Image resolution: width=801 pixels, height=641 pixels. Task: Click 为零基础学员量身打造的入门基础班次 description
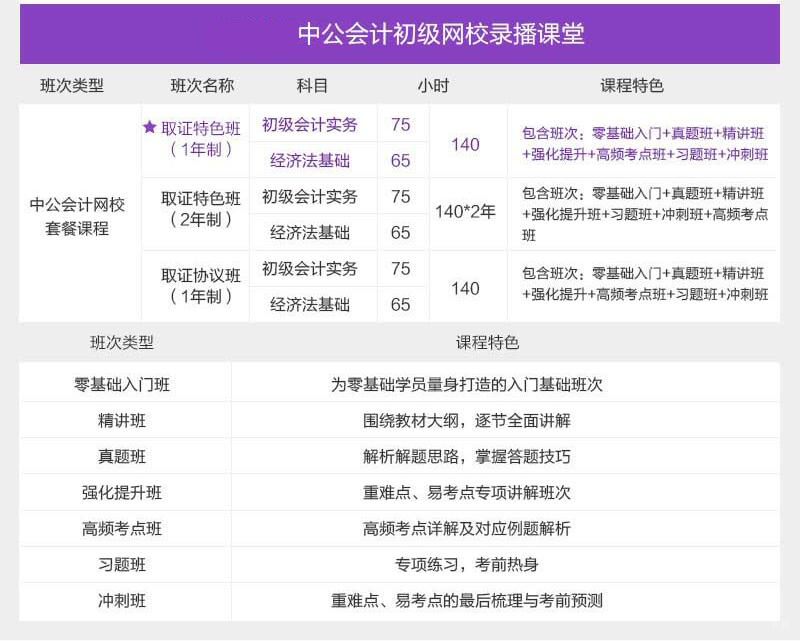pyautogui.click(x=467, y=384)
